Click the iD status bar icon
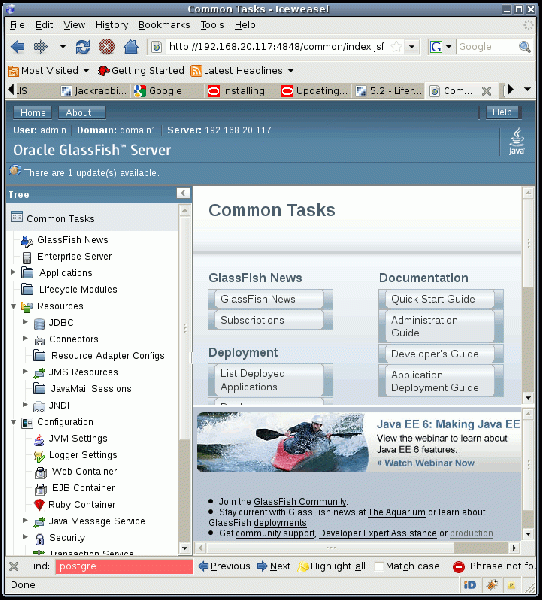The height and width of the screenshot is (600, 542). click(x=470, y=585)
